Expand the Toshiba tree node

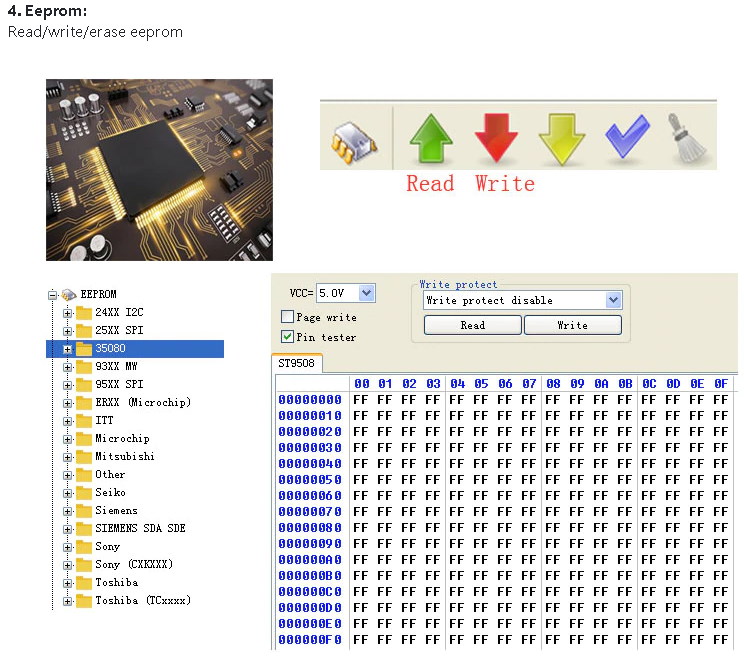coord(67,583)
